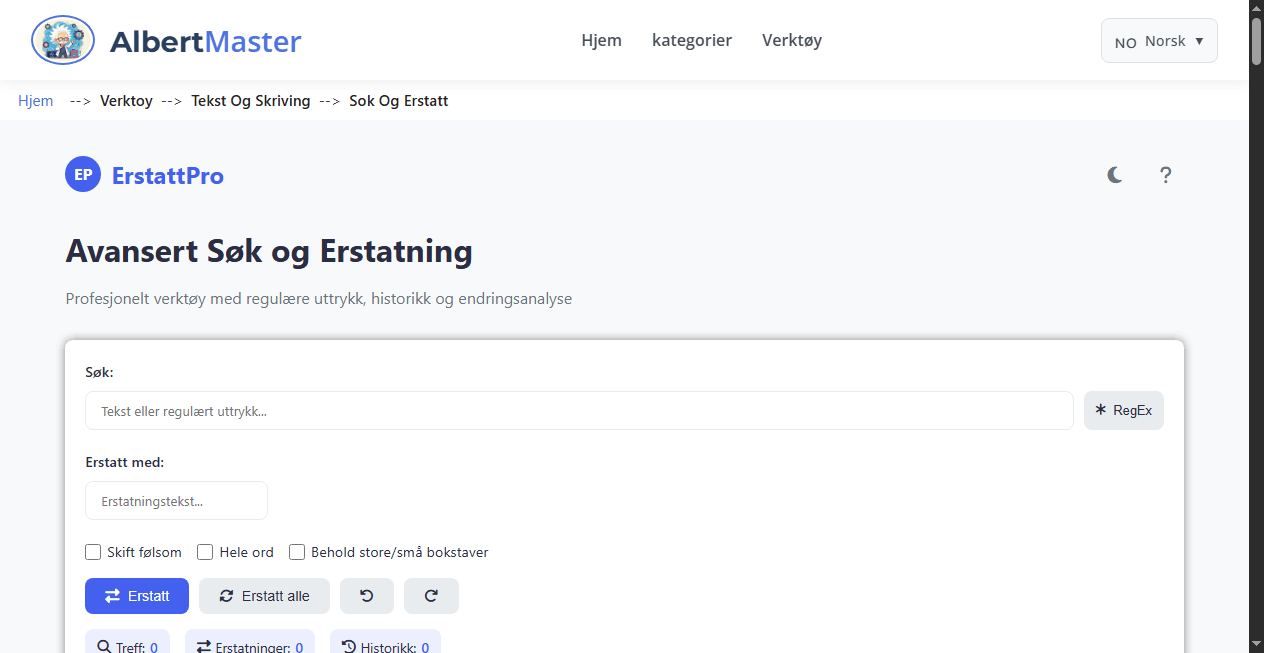Viewport: 1264px width, 653px height.
Task: Check the Hele ord option
Action: [205, 552]
